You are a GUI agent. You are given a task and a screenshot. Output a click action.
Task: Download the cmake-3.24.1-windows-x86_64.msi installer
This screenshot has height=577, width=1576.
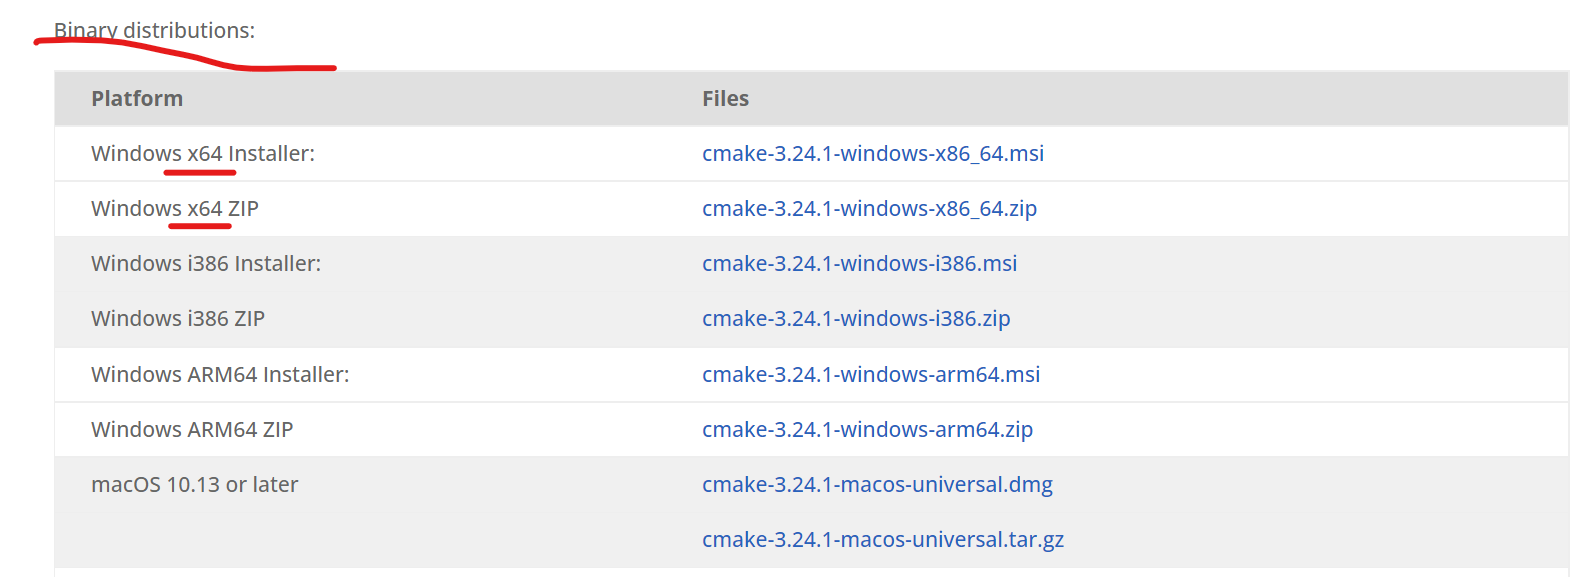[872, 154]
